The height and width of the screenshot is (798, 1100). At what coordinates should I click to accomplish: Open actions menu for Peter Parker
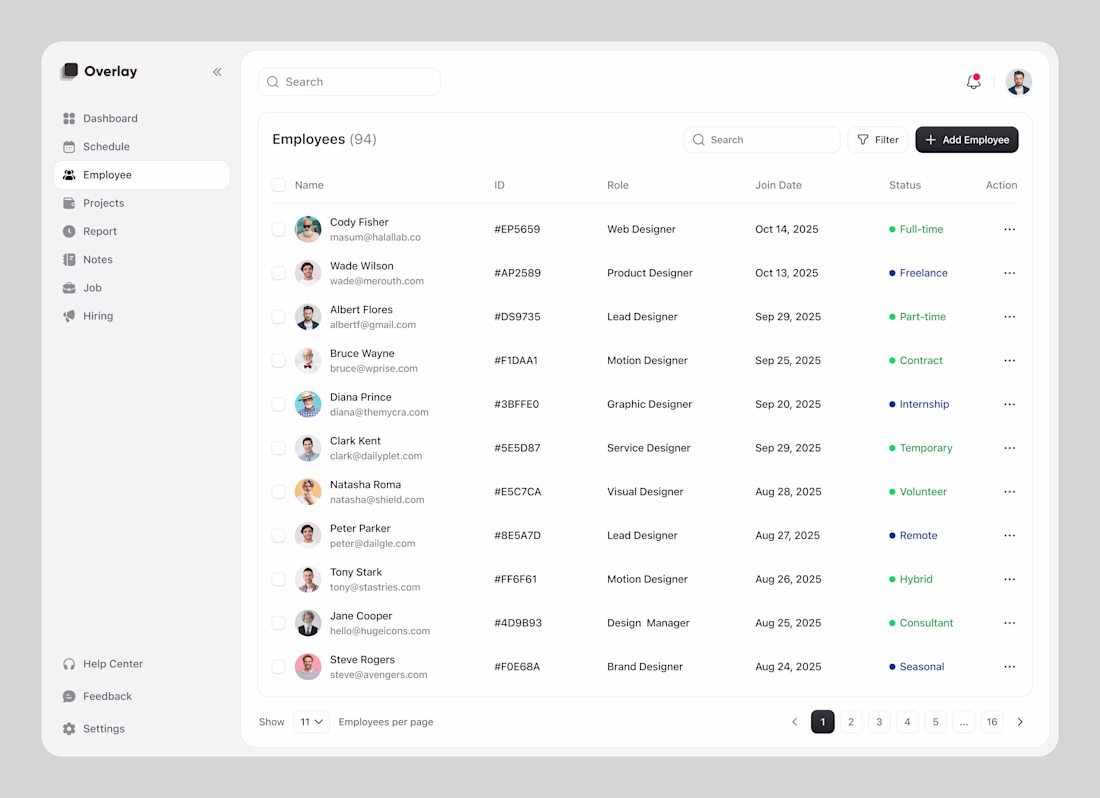tap(1009, 536)
